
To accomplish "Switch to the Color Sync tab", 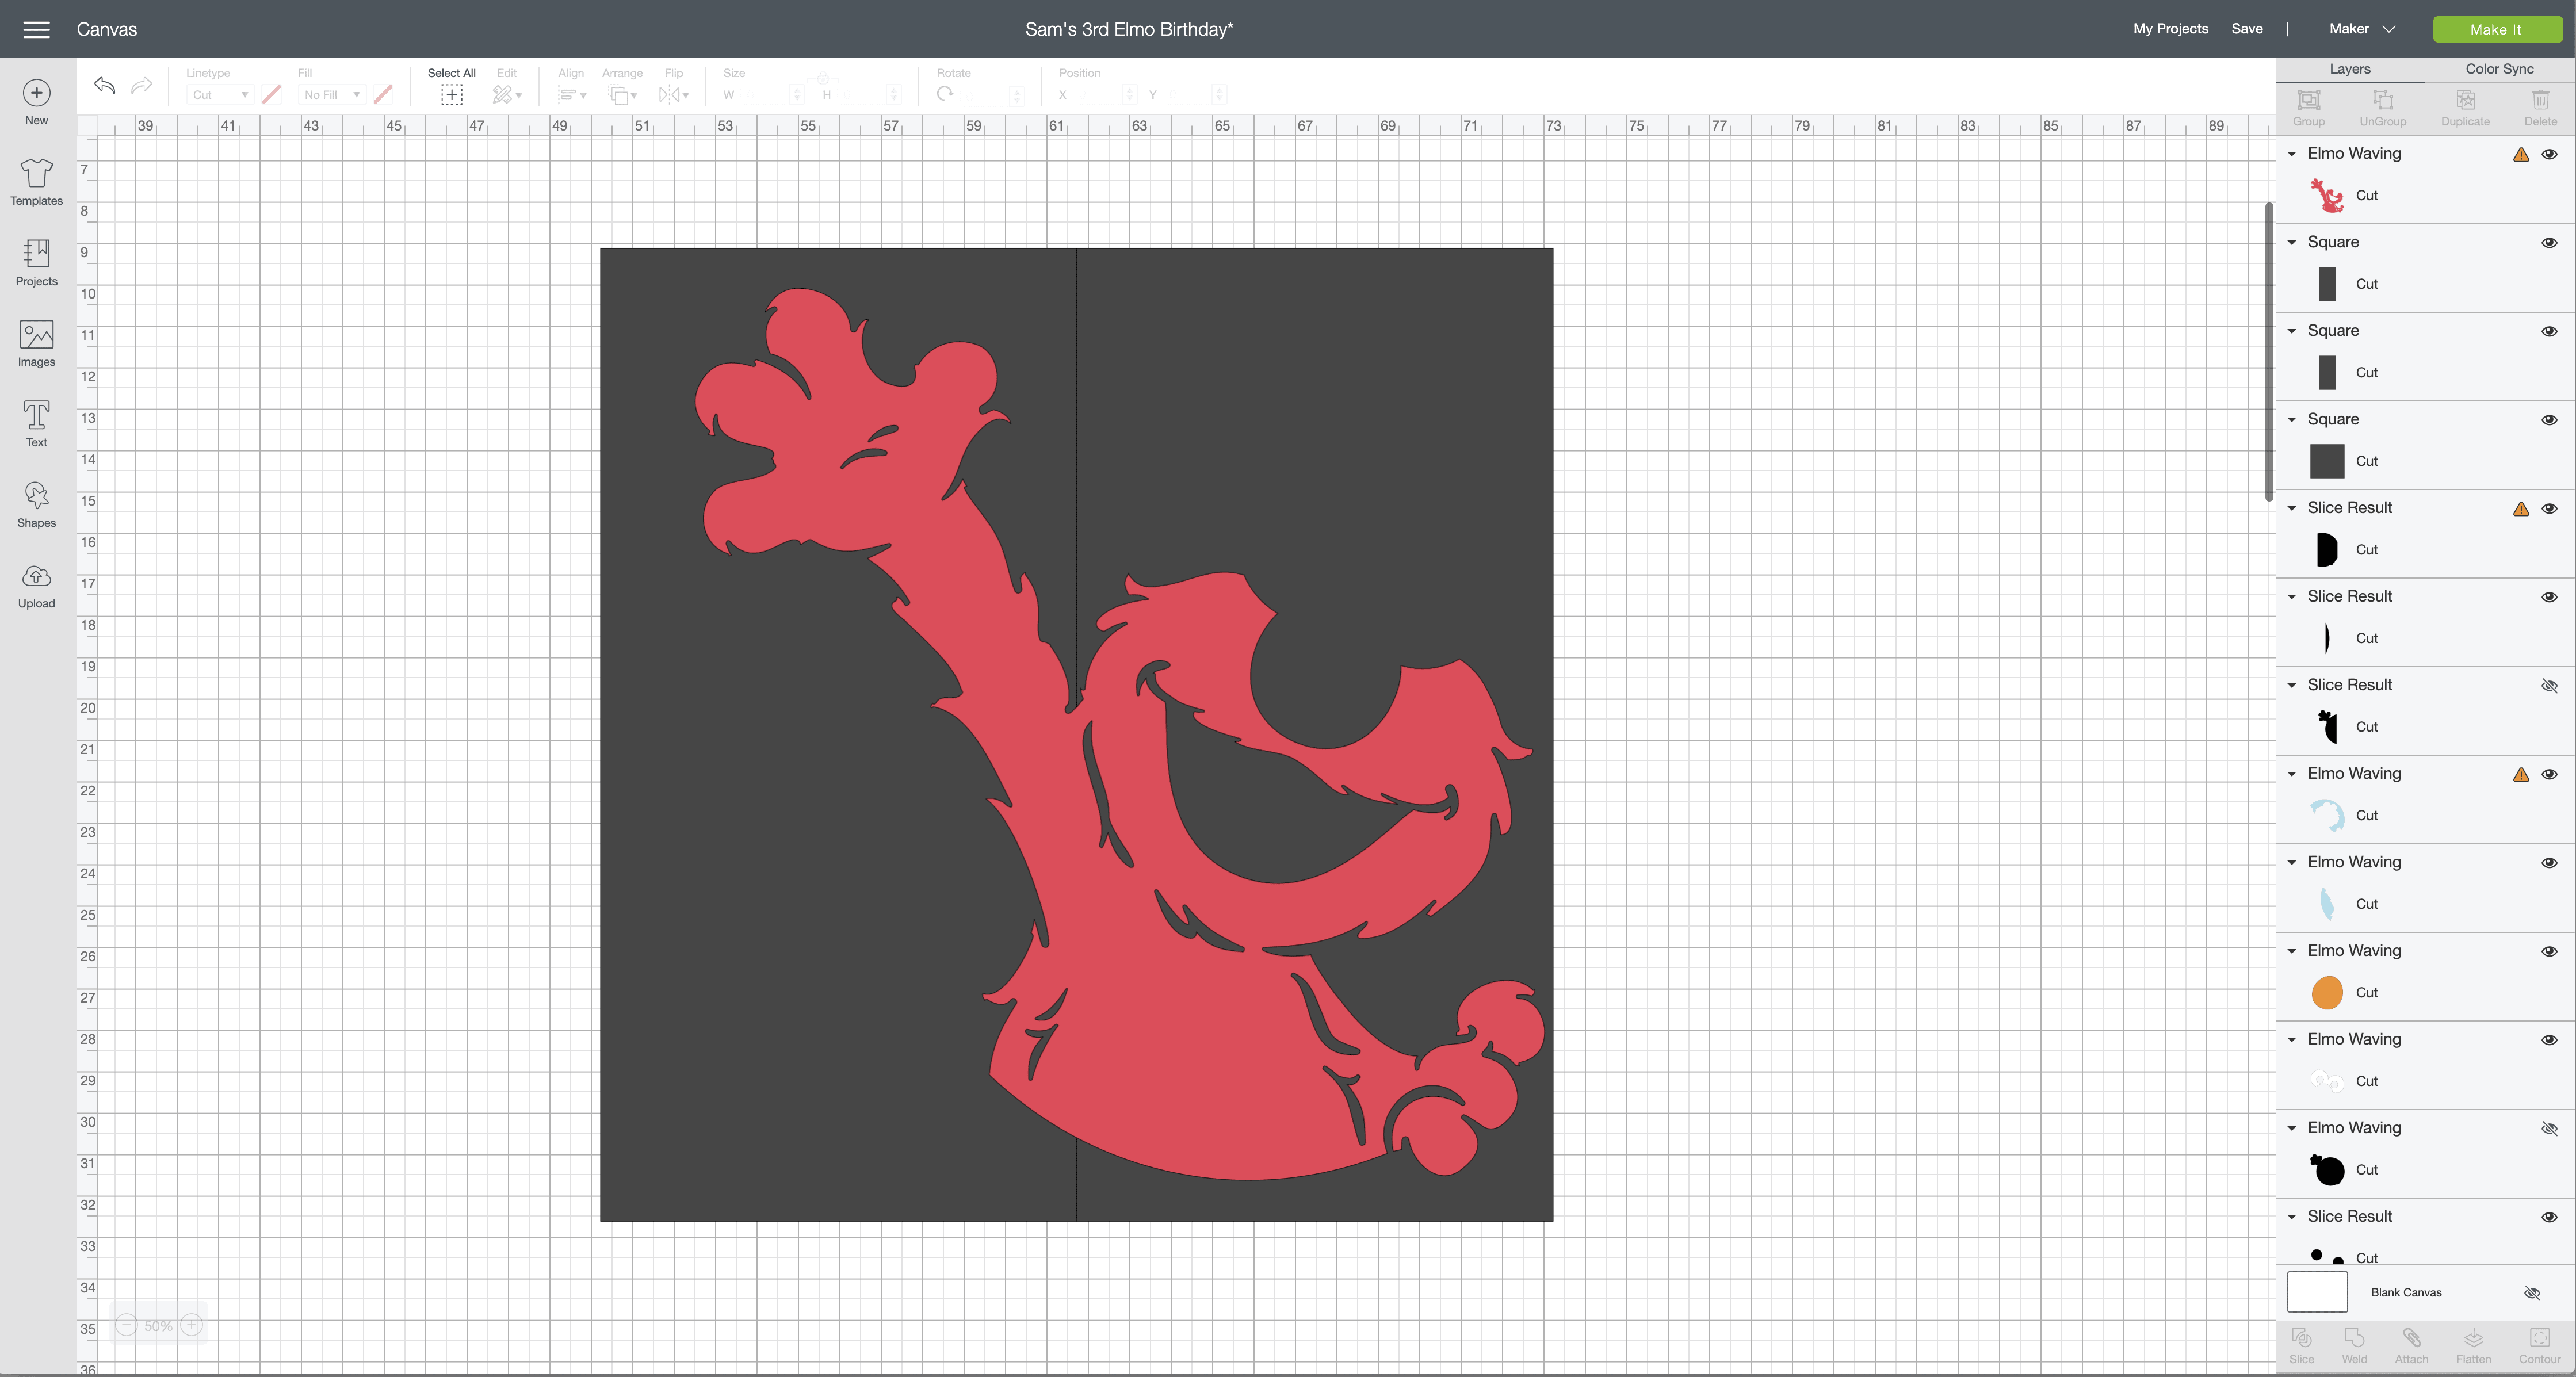I will point(2498,69).
